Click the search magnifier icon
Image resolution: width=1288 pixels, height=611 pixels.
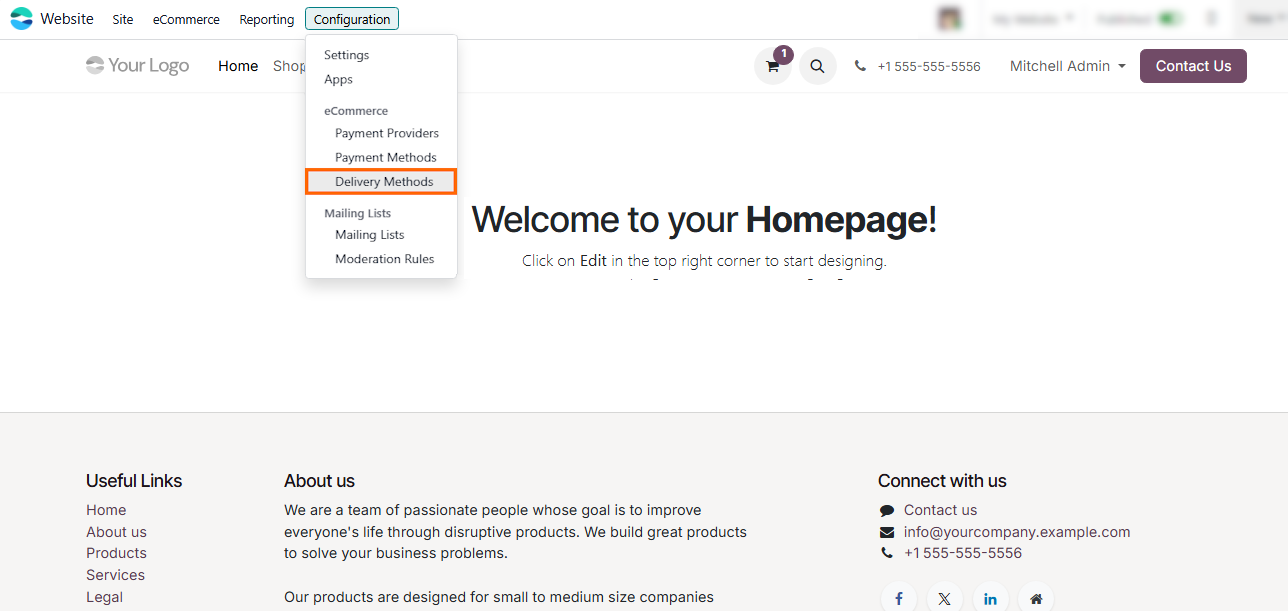point(817,66)
